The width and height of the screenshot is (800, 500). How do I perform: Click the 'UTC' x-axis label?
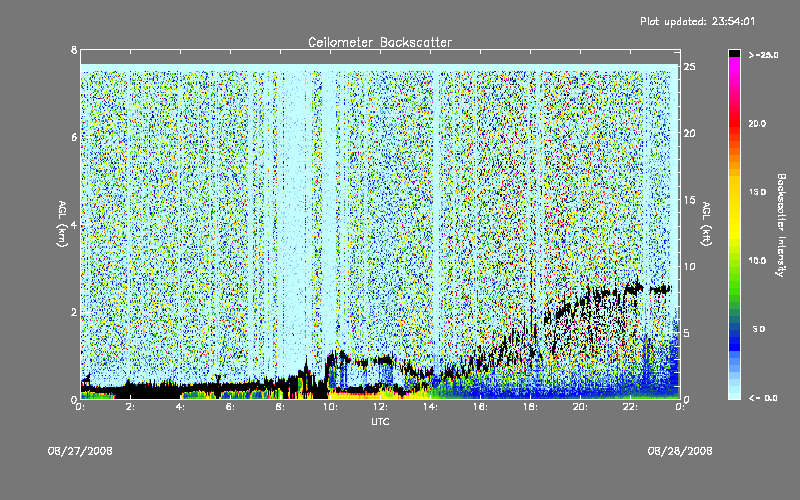[380, 421]
